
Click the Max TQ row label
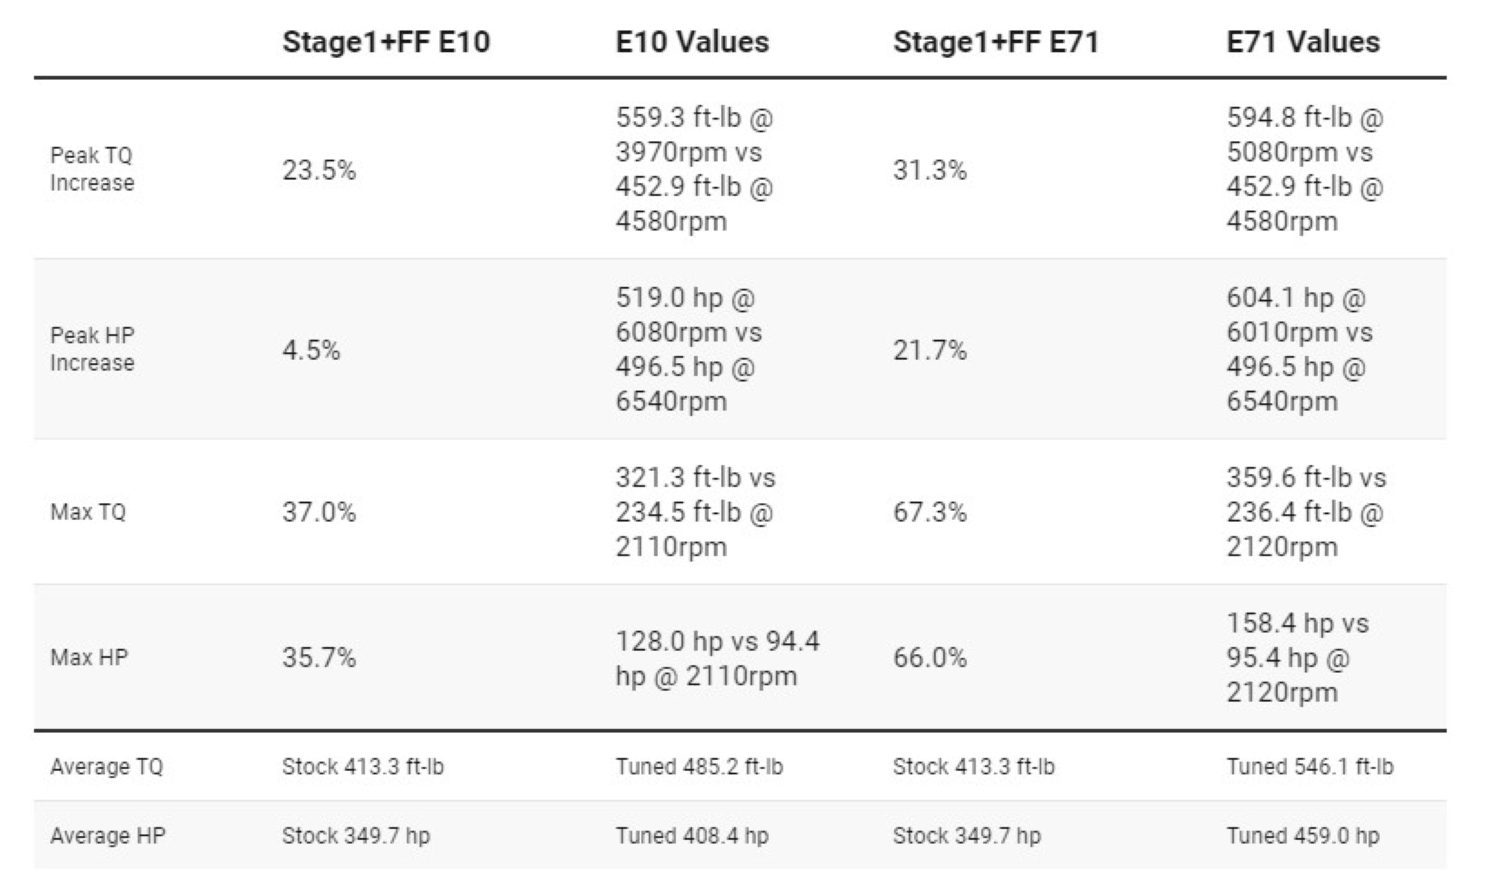coord(88,512)
